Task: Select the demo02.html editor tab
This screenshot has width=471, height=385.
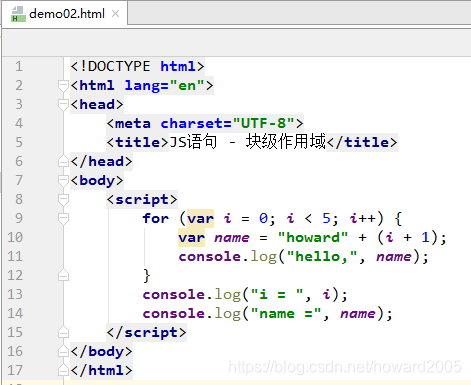Action: (64, 14)
